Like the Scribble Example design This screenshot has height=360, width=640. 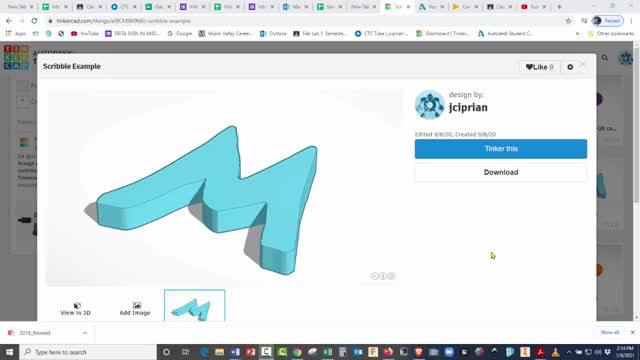[x=539, y=67]
